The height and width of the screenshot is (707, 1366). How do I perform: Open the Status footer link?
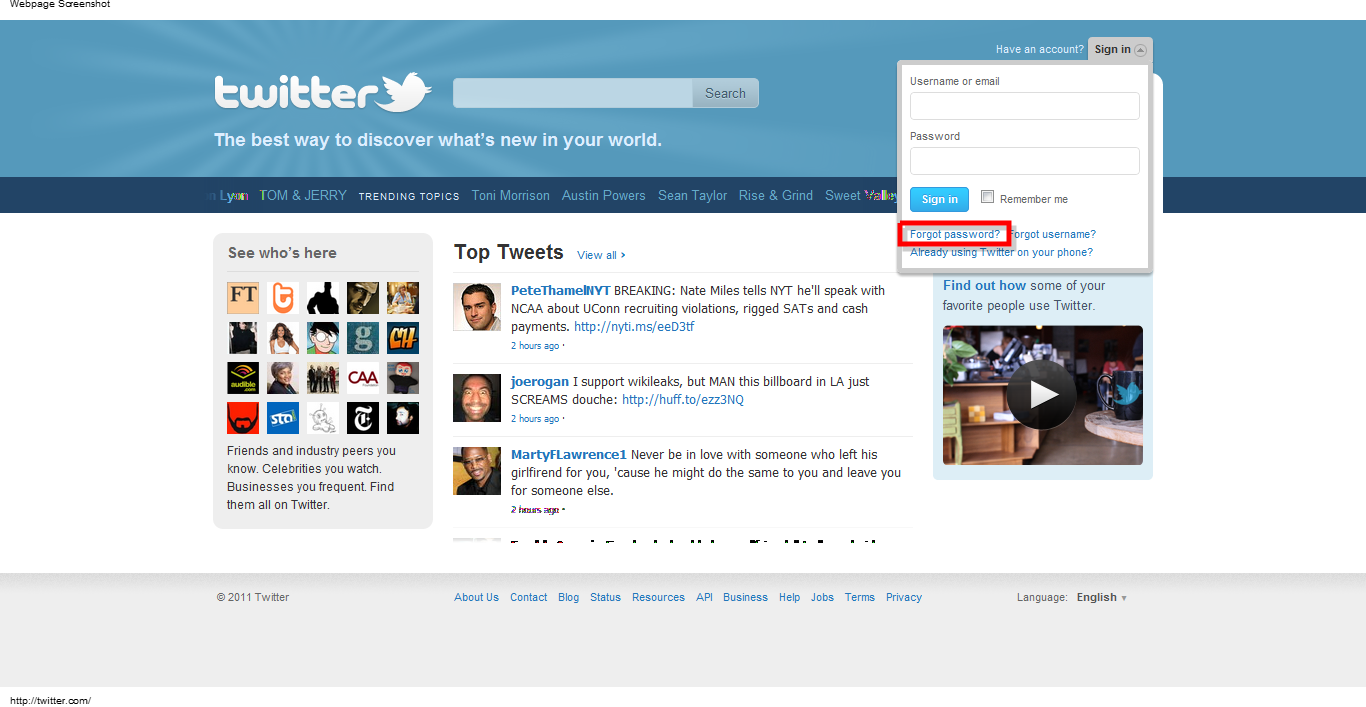(x=605, y=597)
